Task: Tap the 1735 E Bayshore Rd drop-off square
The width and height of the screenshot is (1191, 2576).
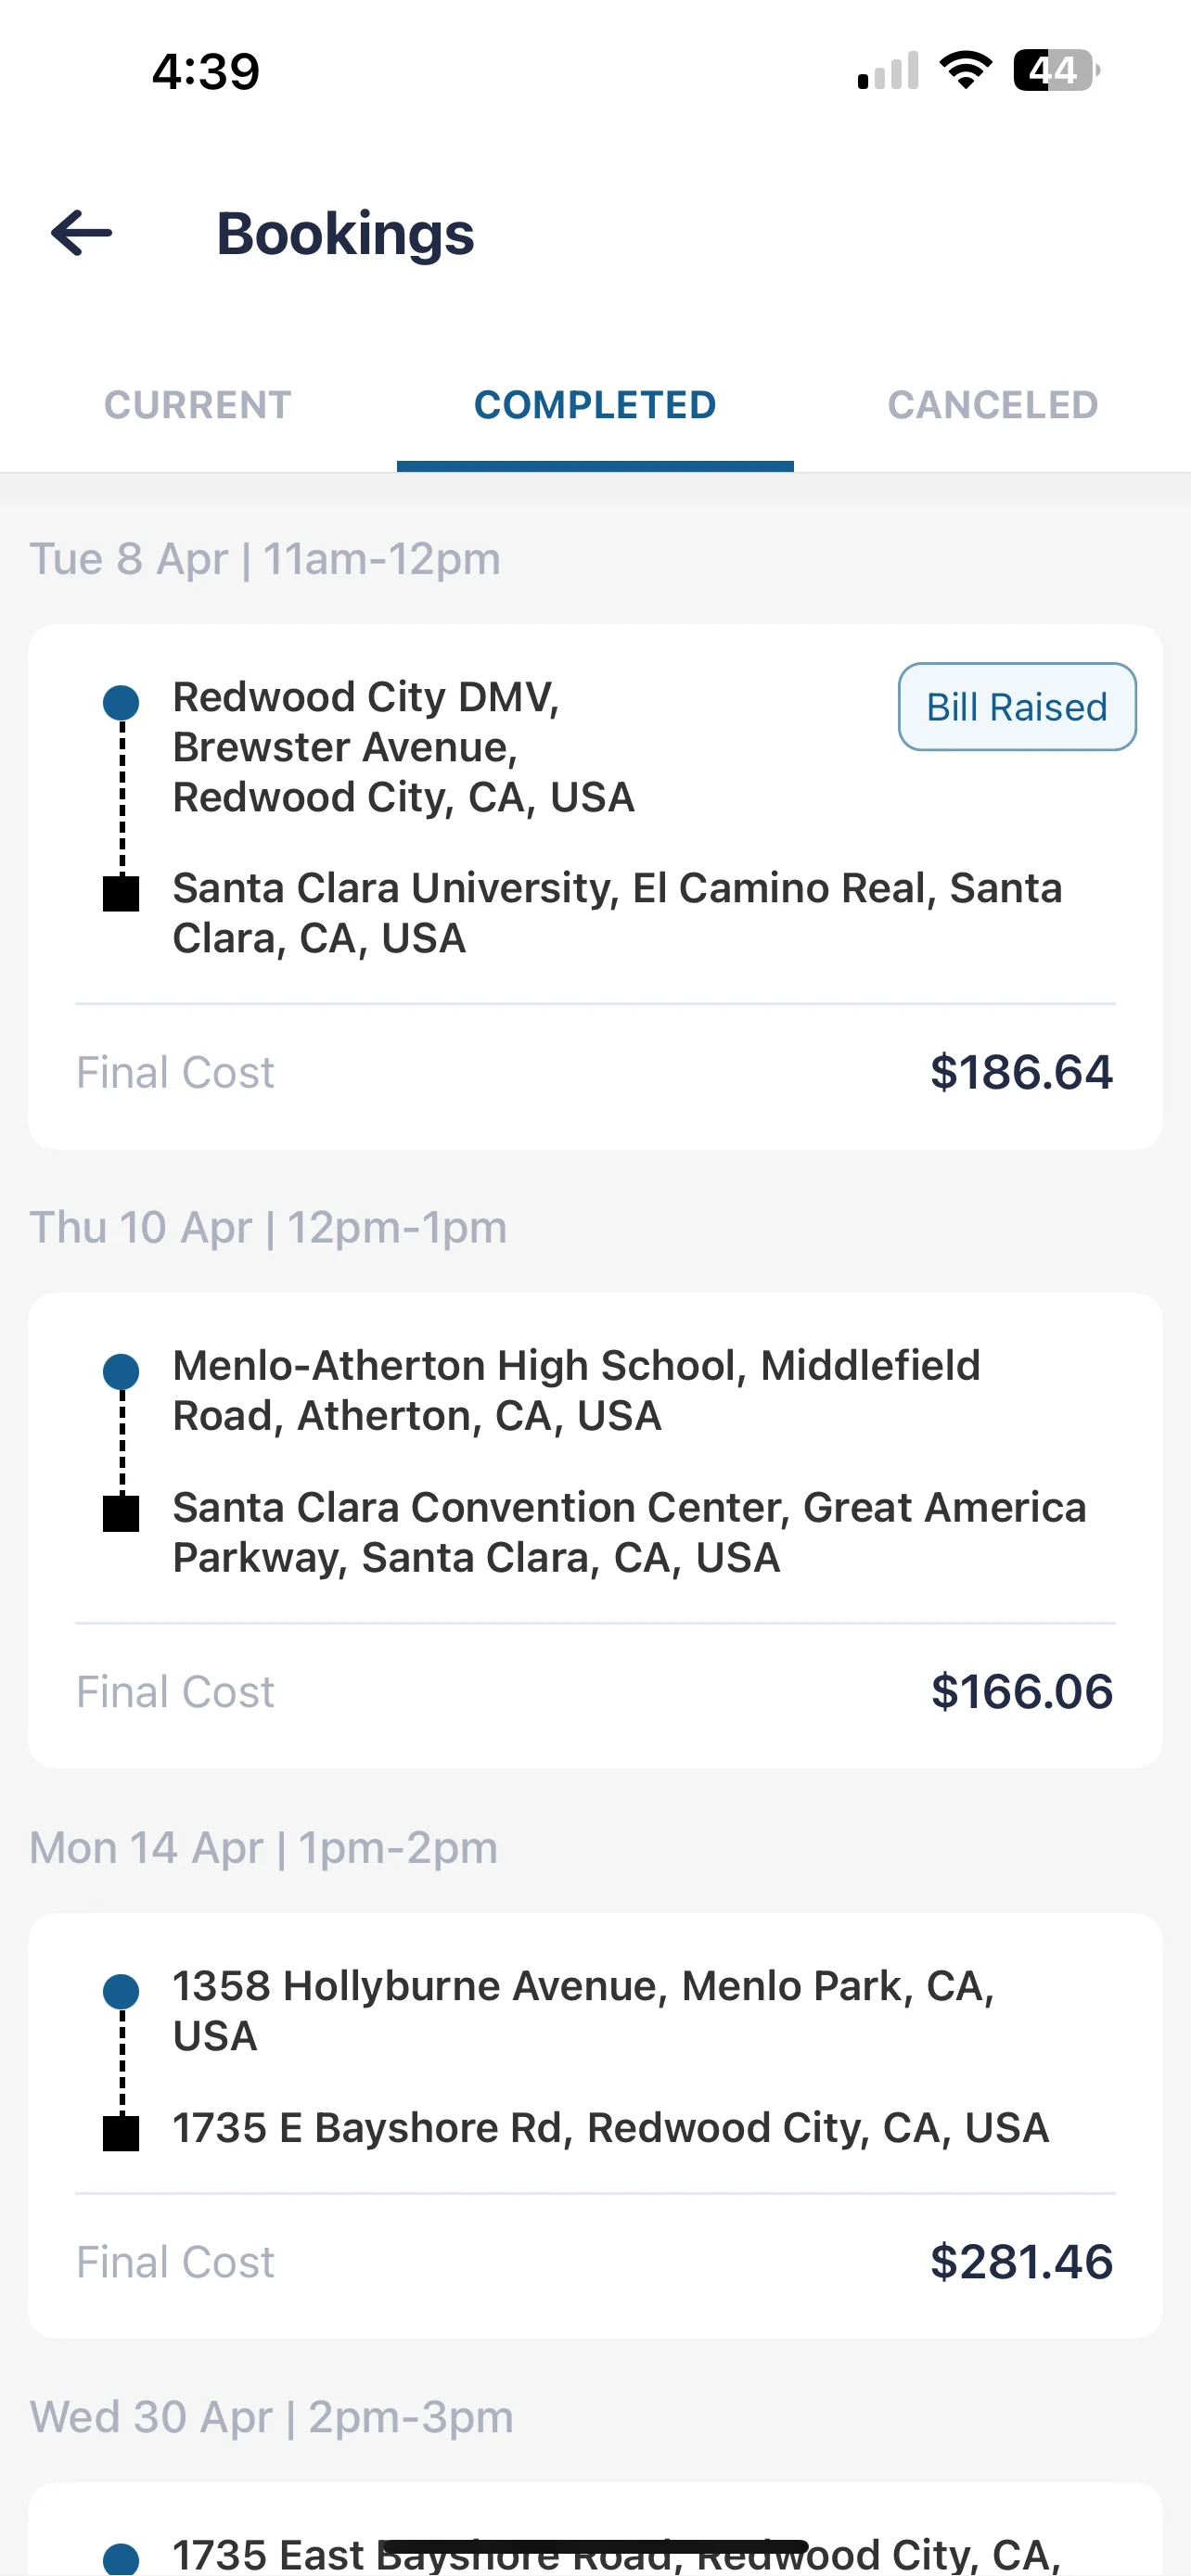Action: point(121,2133)
